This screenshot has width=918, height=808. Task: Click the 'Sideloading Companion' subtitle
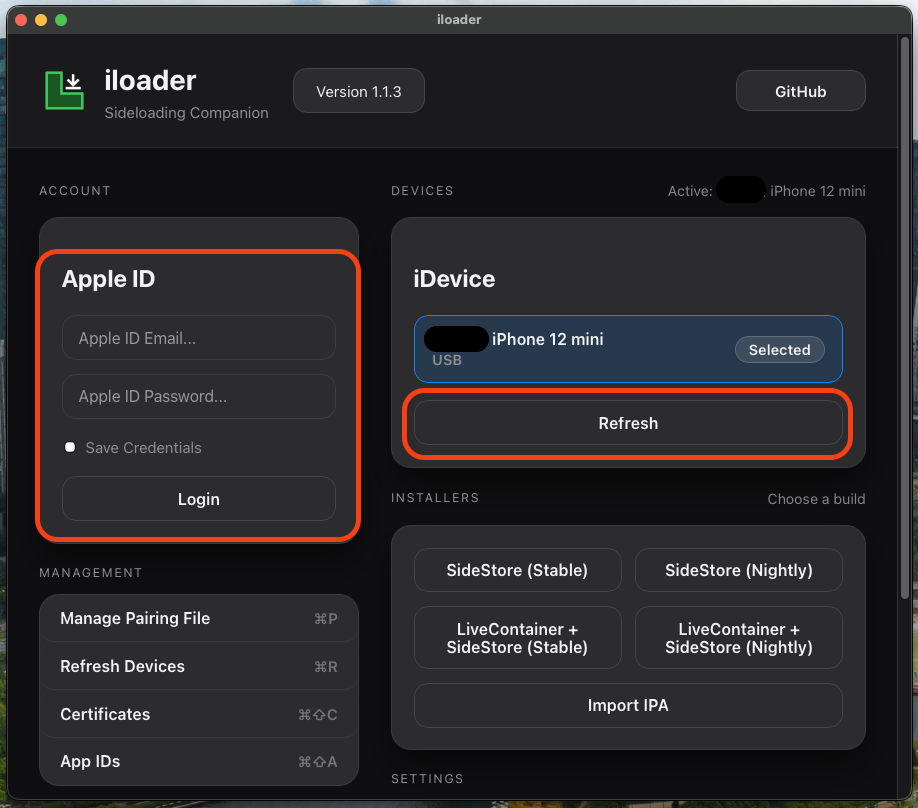pos(186,112)
